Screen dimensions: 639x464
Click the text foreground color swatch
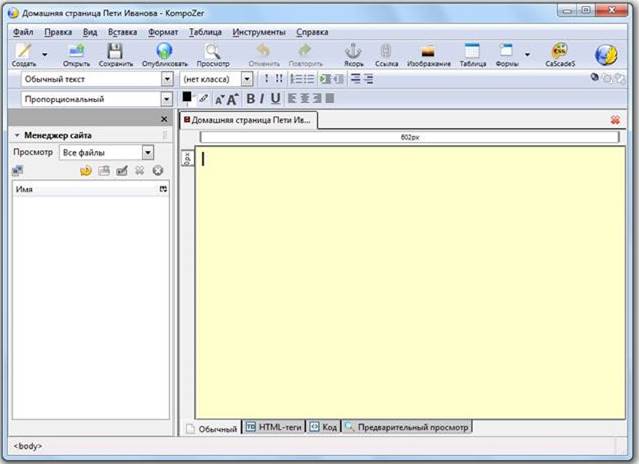(187, 97)
